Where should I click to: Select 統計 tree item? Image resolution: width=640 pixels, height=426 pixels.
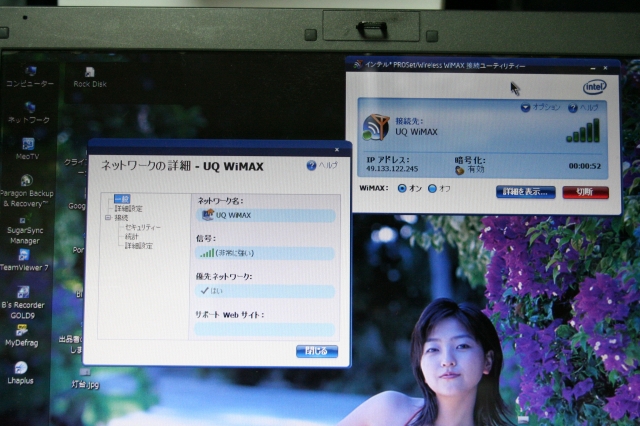131,237
